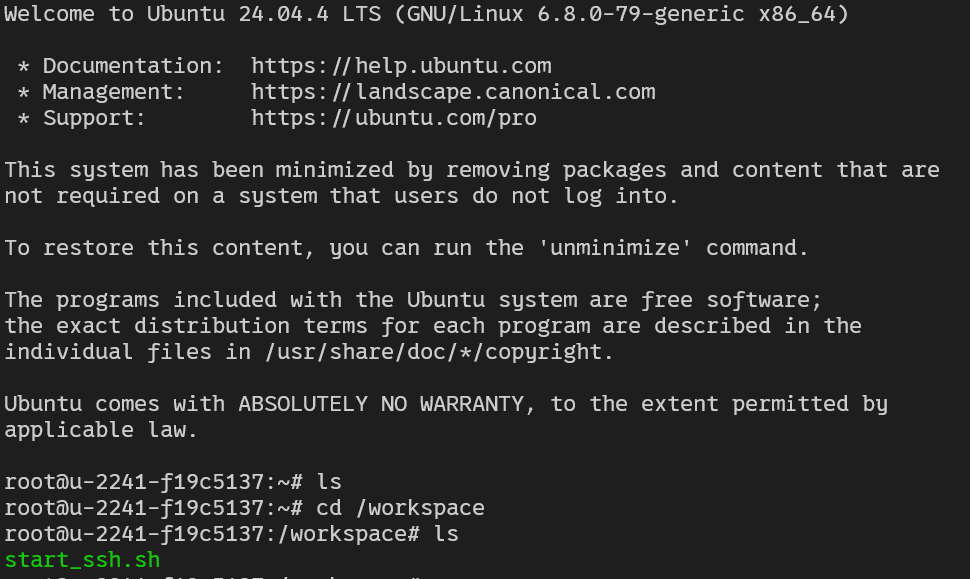Click the root@u-2241-f19c5137:/workspace# prompt
This screenshot has height=579, width=970.
pyautogui.click(x=212, y=533)
